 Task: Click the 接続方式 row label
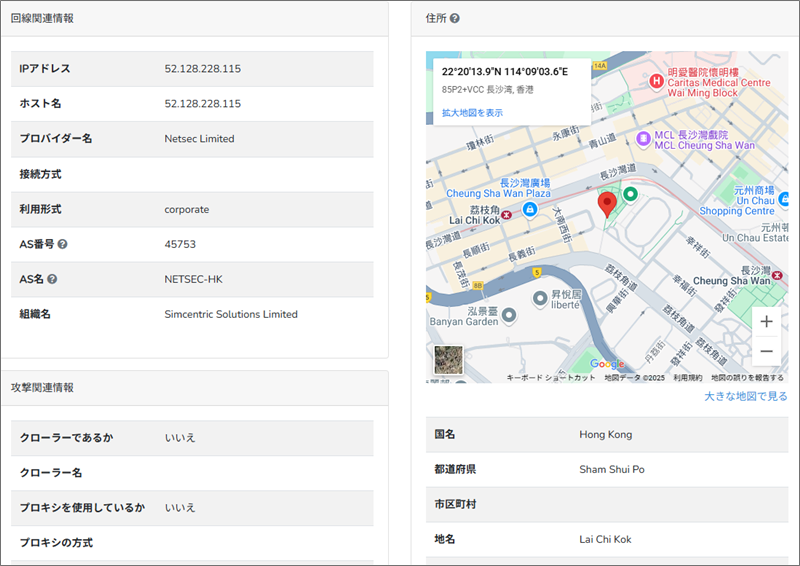pos(40,175)
